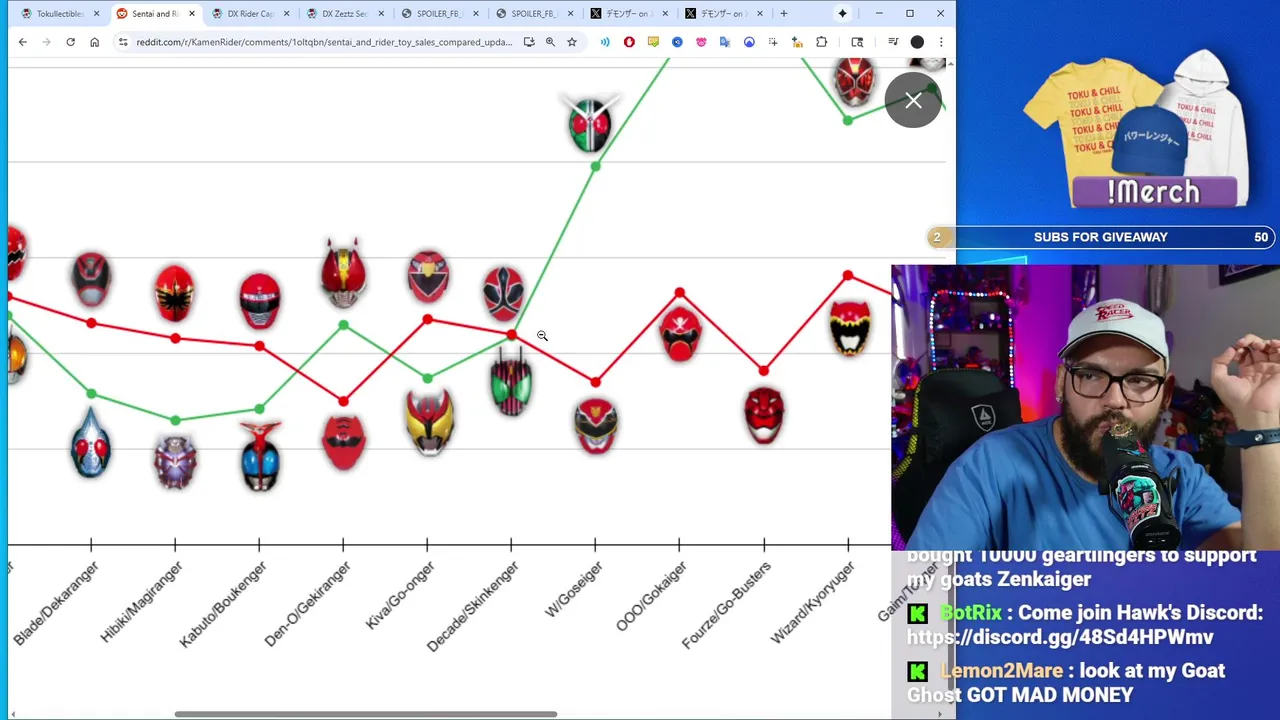Open the tab search side panel icon
The height and width of the screenshot is (720, 1280).
[x=857, y=42]
